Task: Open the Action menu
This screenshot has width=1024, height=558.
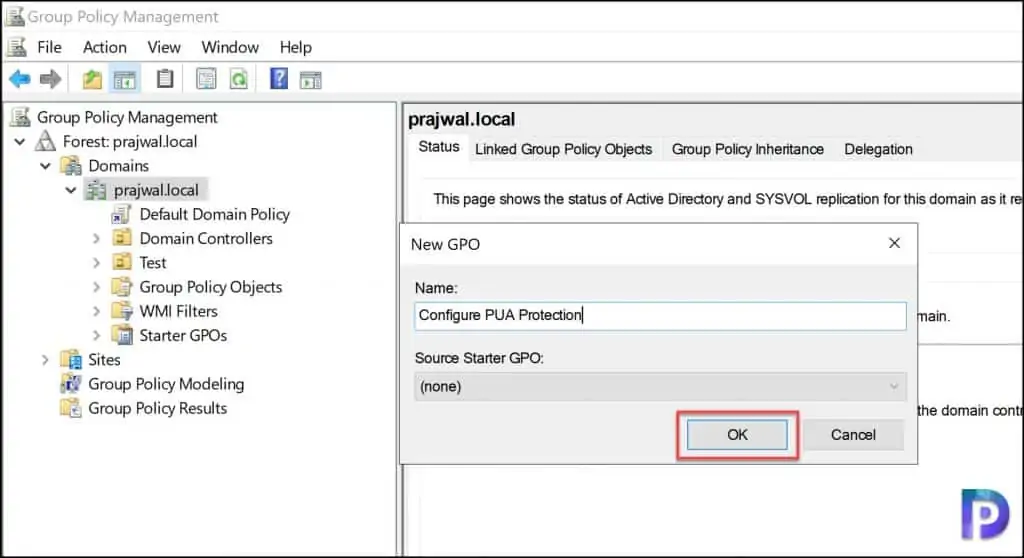Action: click(x=104, y=47)
